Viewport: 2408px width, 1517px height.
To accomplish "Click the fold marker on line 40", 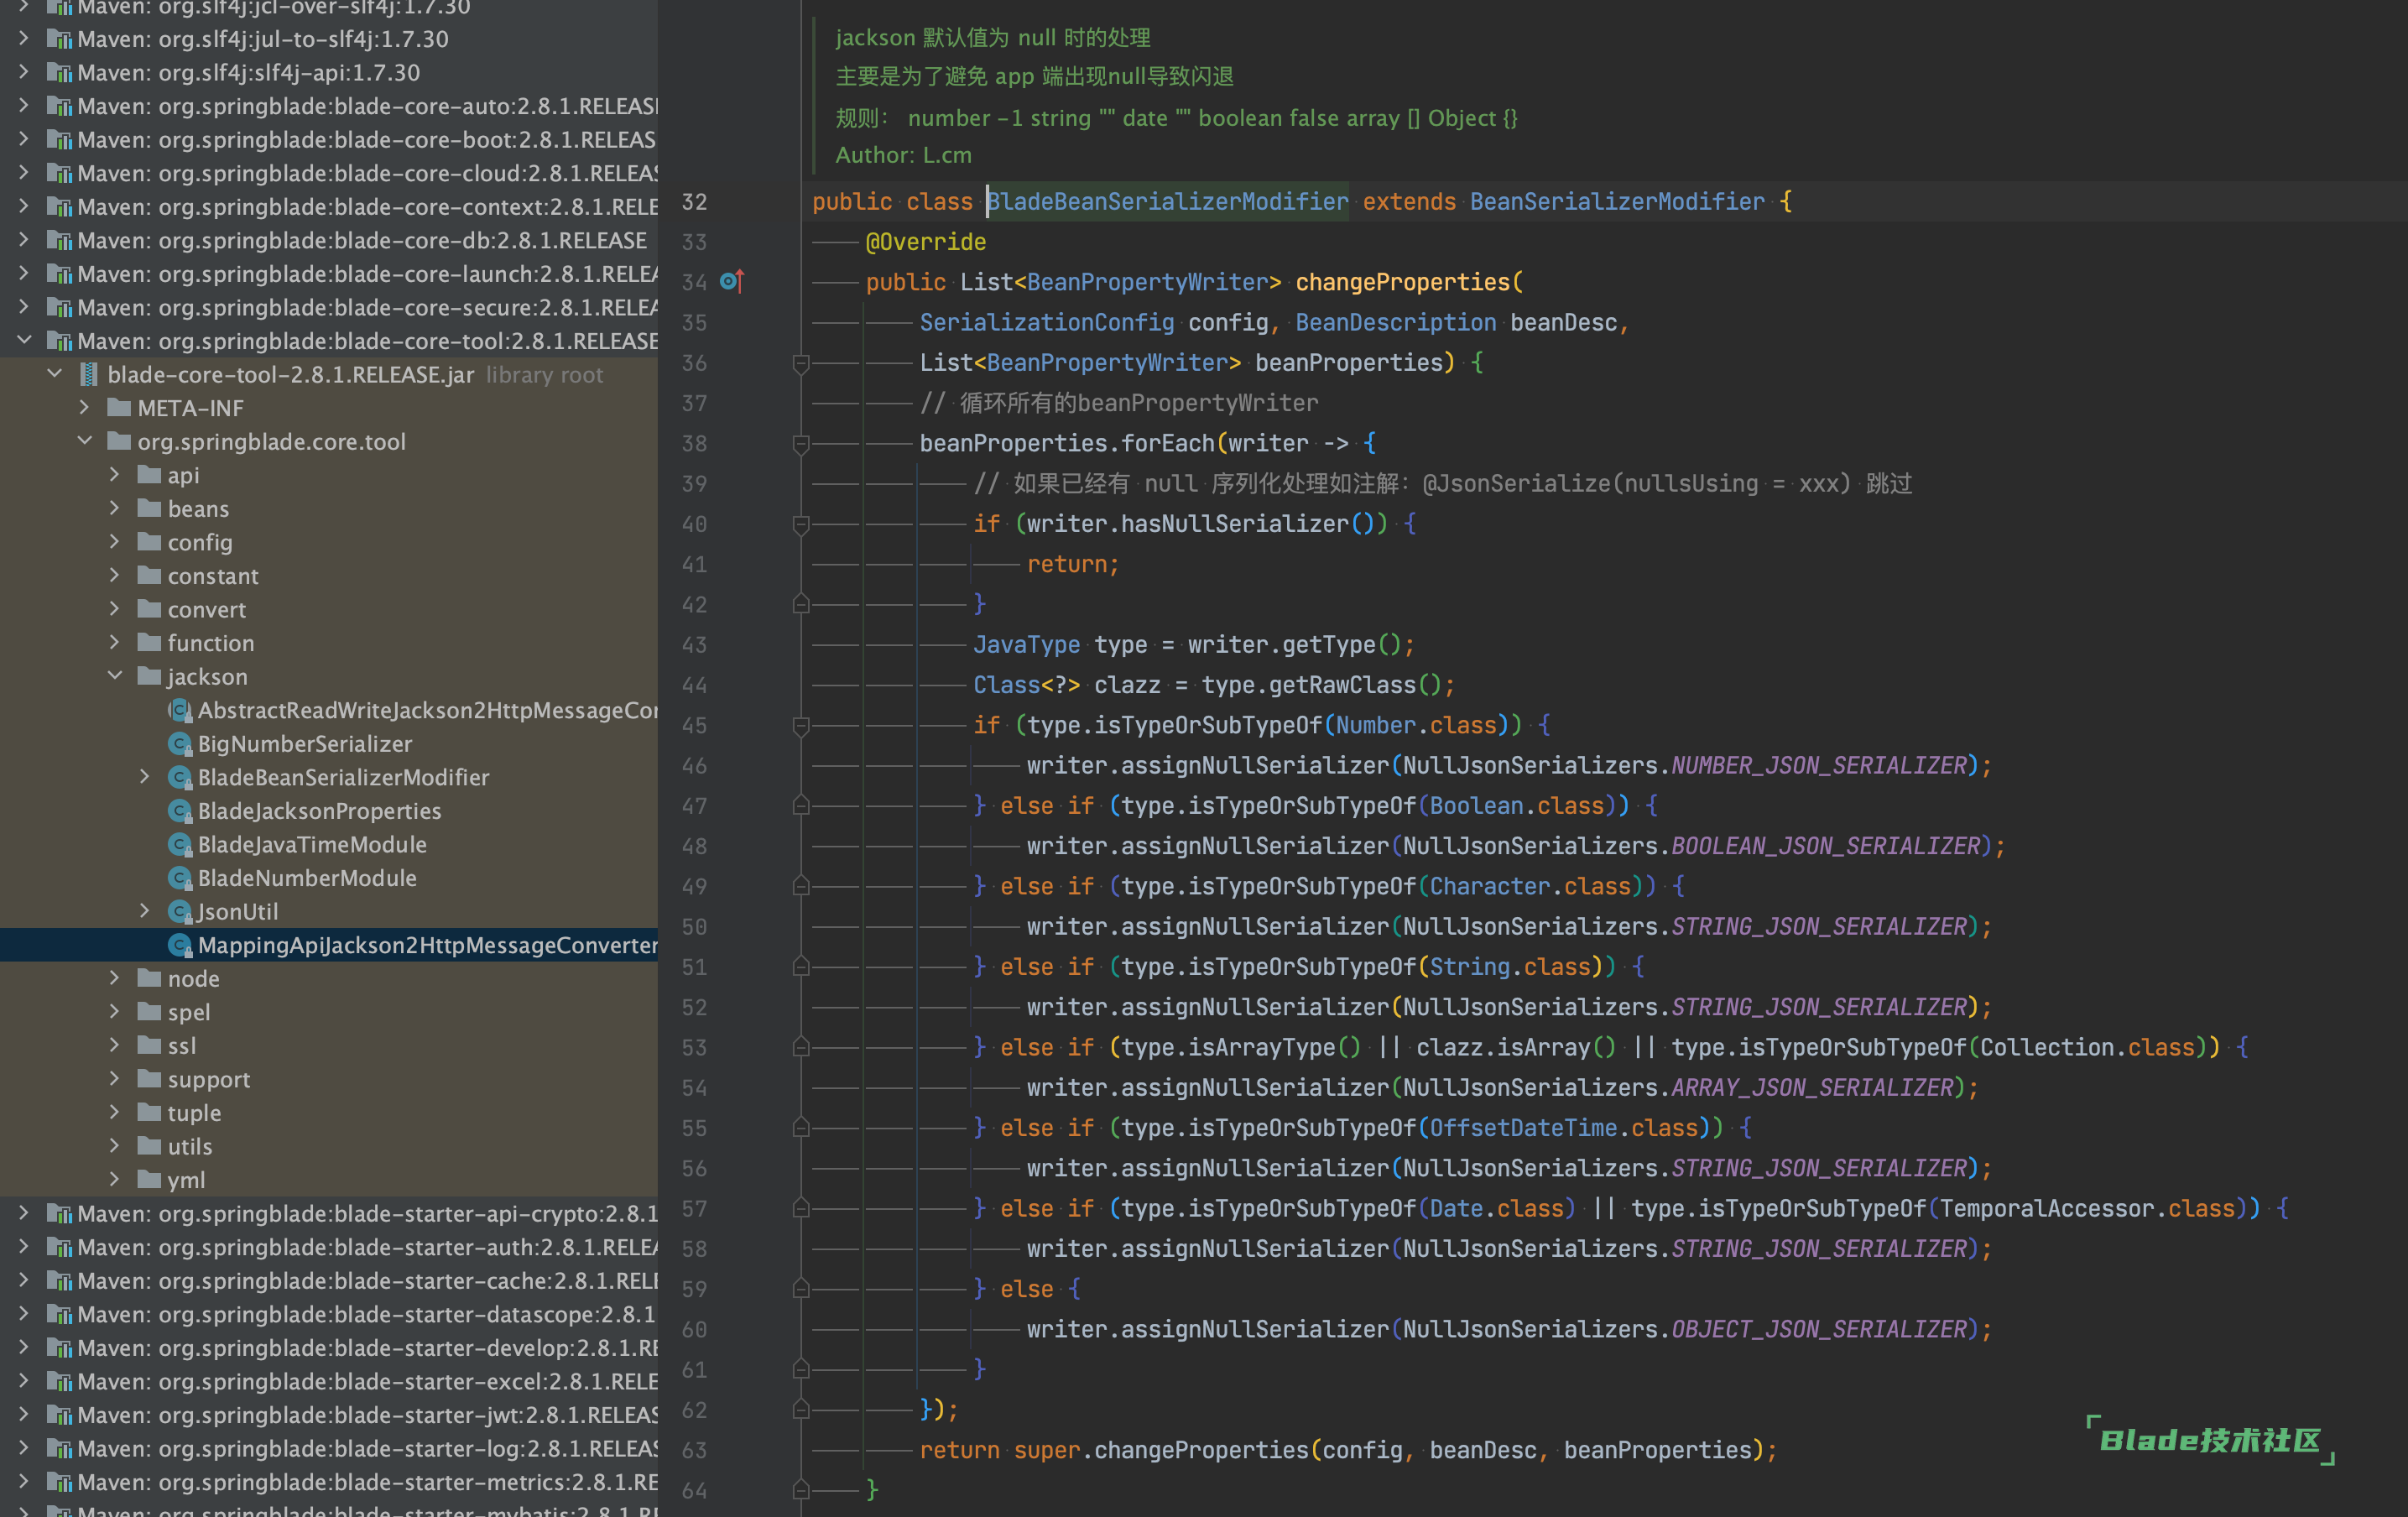I will coord(801,524).
